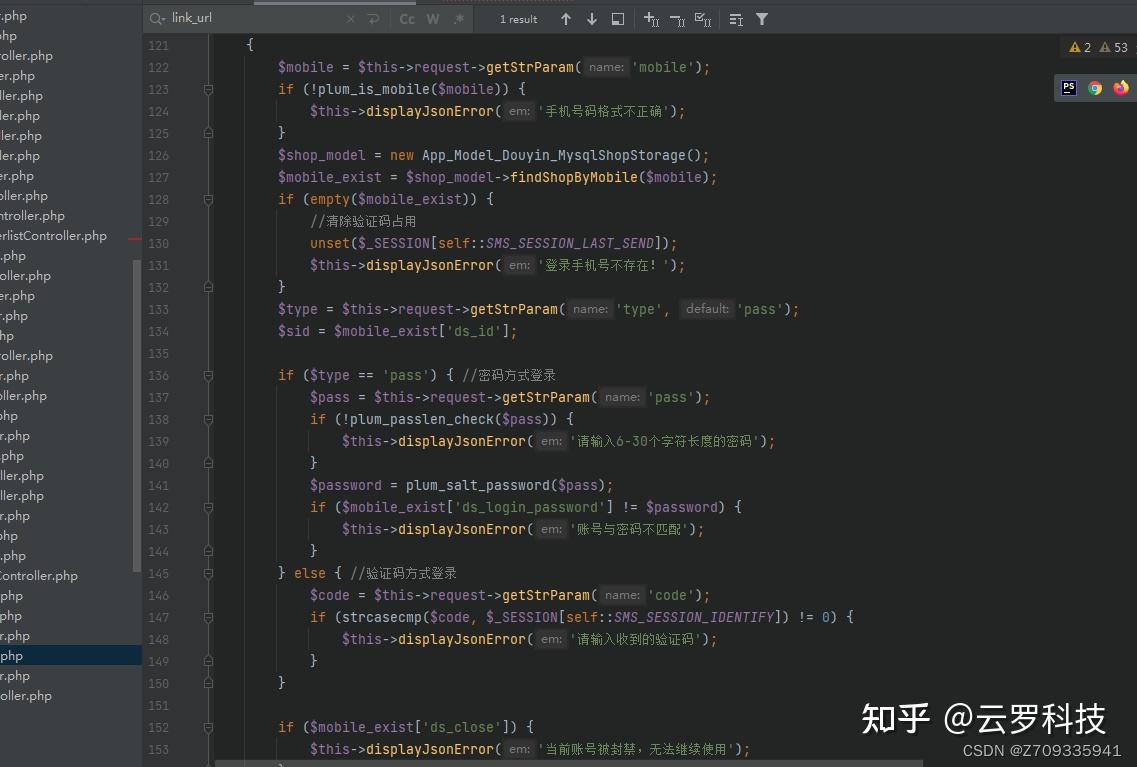1137x767 pixels.
Task: Toggle Regex search option
Action: tap(459, 20)
